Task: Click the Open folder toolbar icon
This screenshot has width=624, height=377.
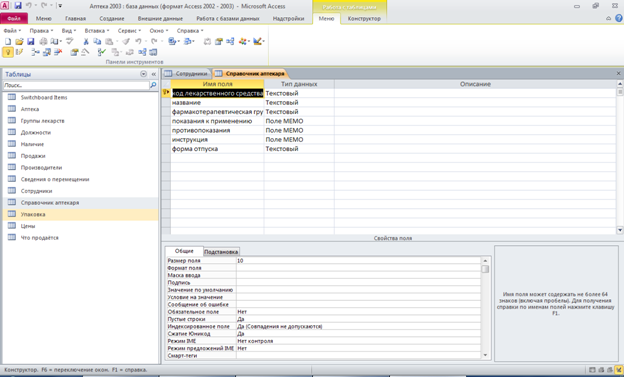Action: point(19,41)
